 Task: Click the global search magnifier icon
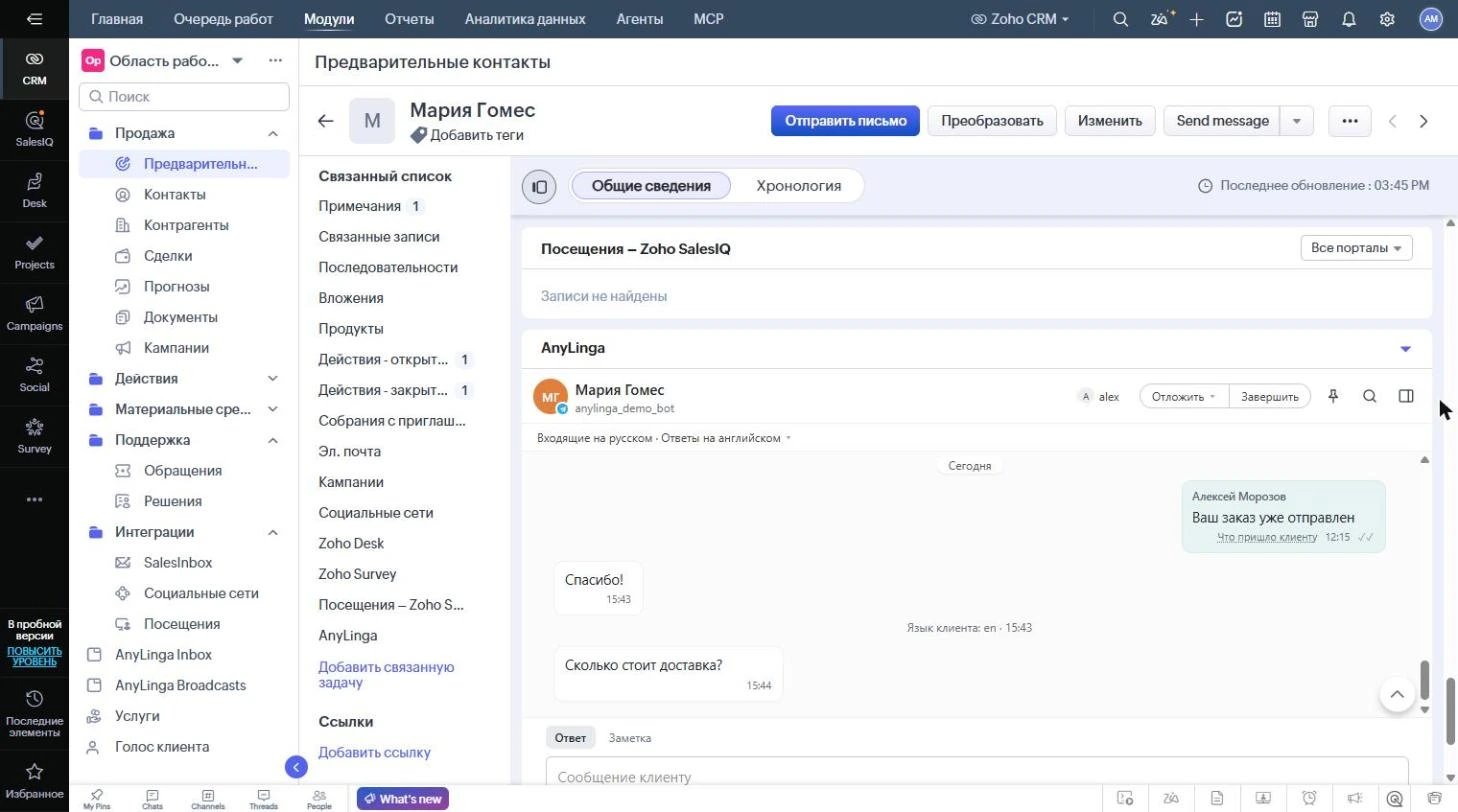pos(1121,19)
